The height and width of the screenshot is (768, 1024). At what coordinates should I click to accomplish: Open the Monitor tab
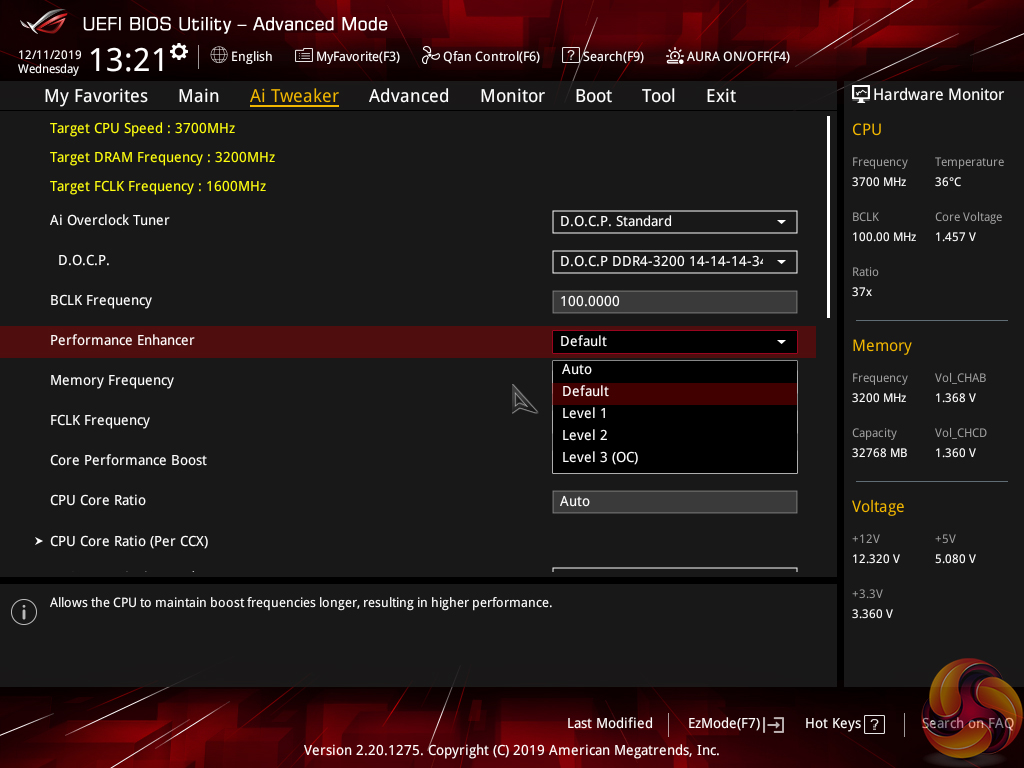click(x=512, y=96)
